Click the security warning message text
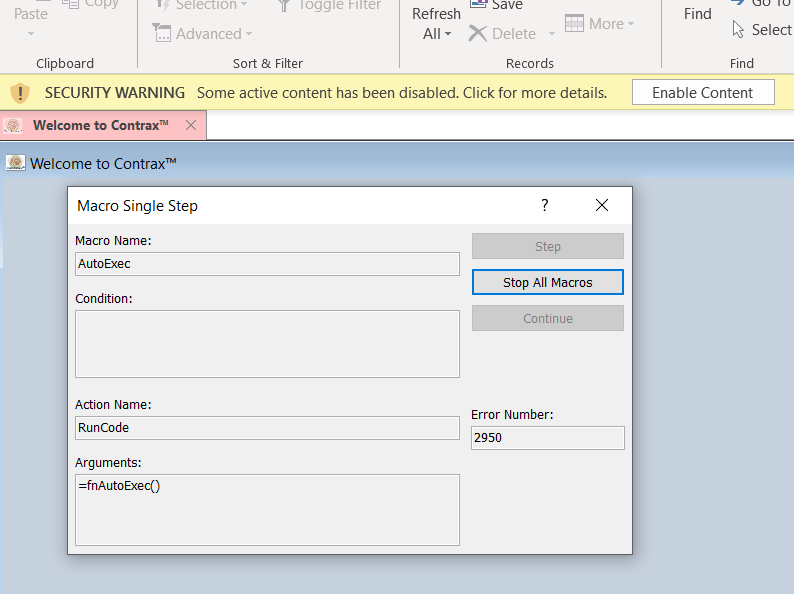The height and width of the screenshot is (594, 794). click(x=401, y=93)
